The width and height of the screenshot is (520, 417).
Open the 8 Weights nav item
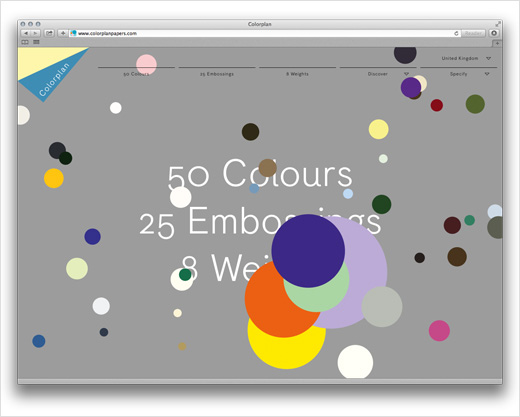pos(297,74)
